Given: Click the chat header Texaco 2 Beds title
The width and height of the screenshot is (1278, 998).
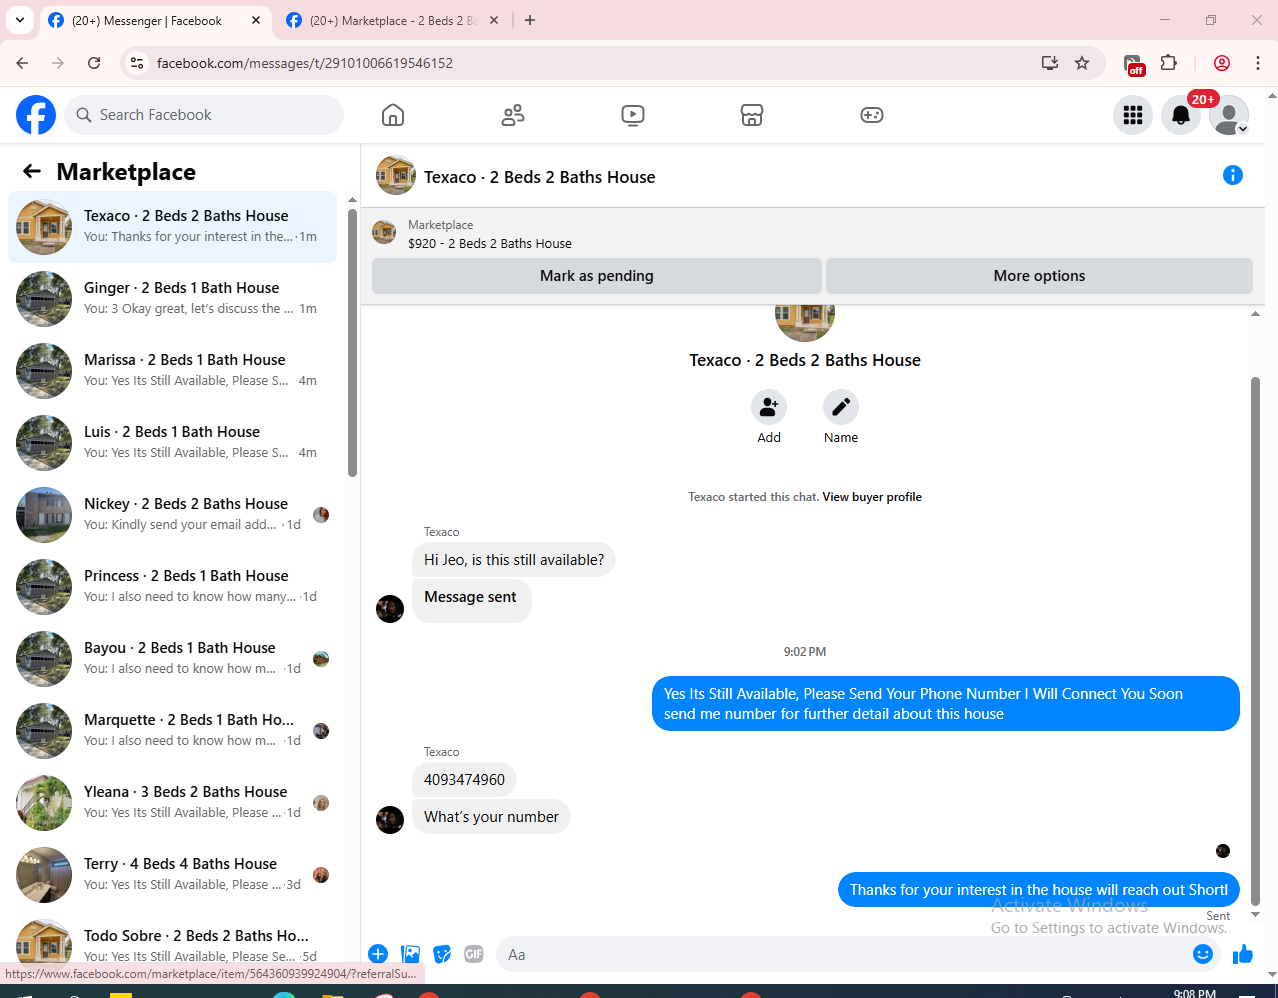Looking at the screenshot, I should pos(539,177).
